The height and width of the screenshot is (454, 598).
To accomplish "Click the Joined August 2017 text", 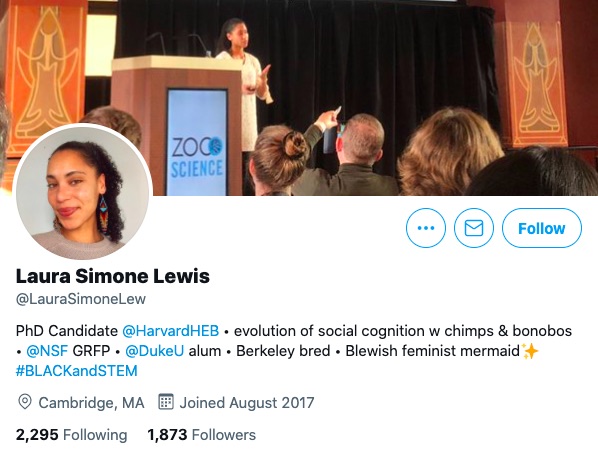I will 247,403.
